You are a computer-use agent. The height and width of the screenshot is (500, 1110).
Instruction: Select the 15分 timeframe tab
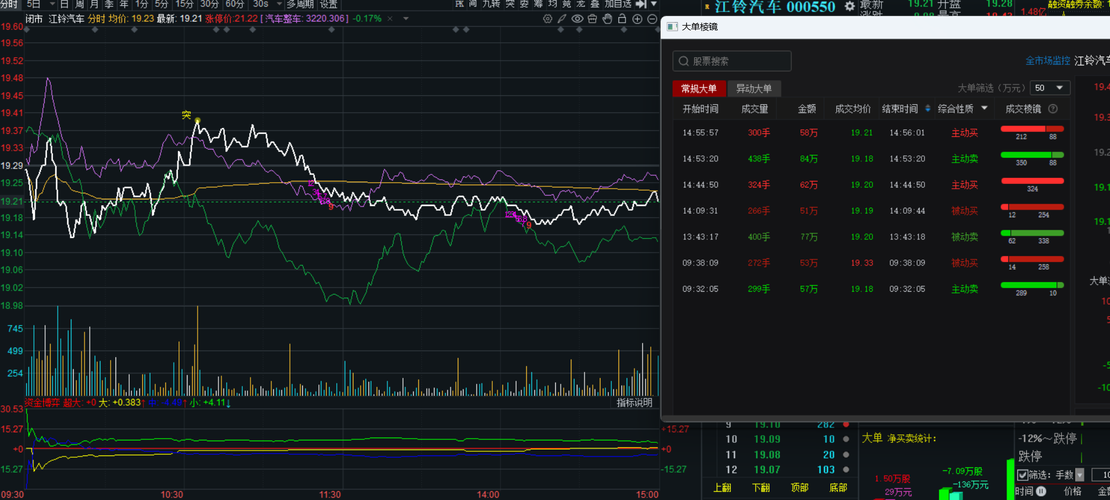185,4
